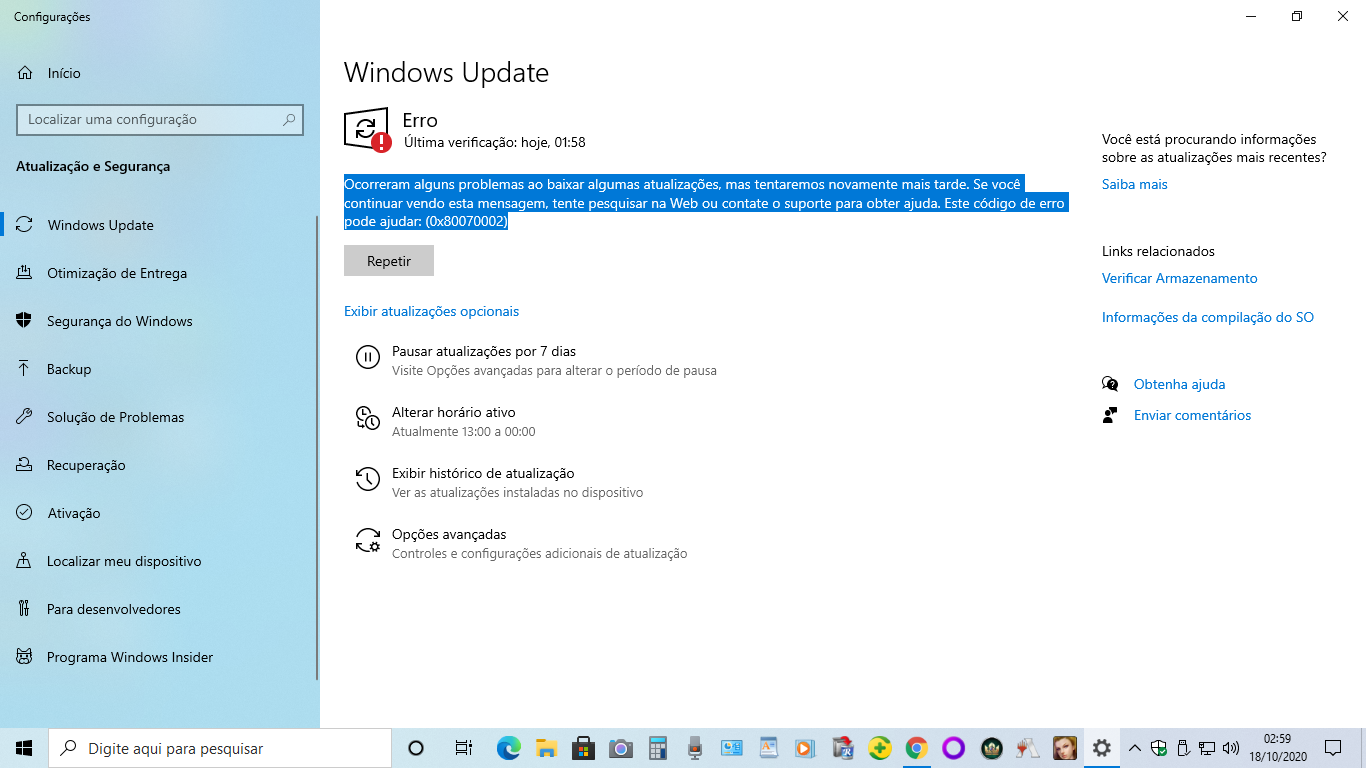The image size is (1366, 768).
Task: Click the Opções avançadas text
Action: (x=449, y=534)
